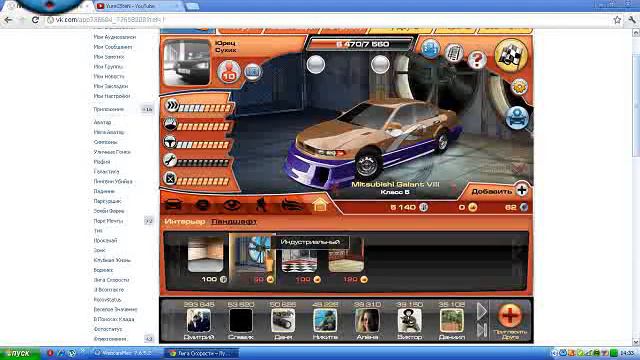
Task: Click the checkered flag race icon
Action: [x=511, y=56]
